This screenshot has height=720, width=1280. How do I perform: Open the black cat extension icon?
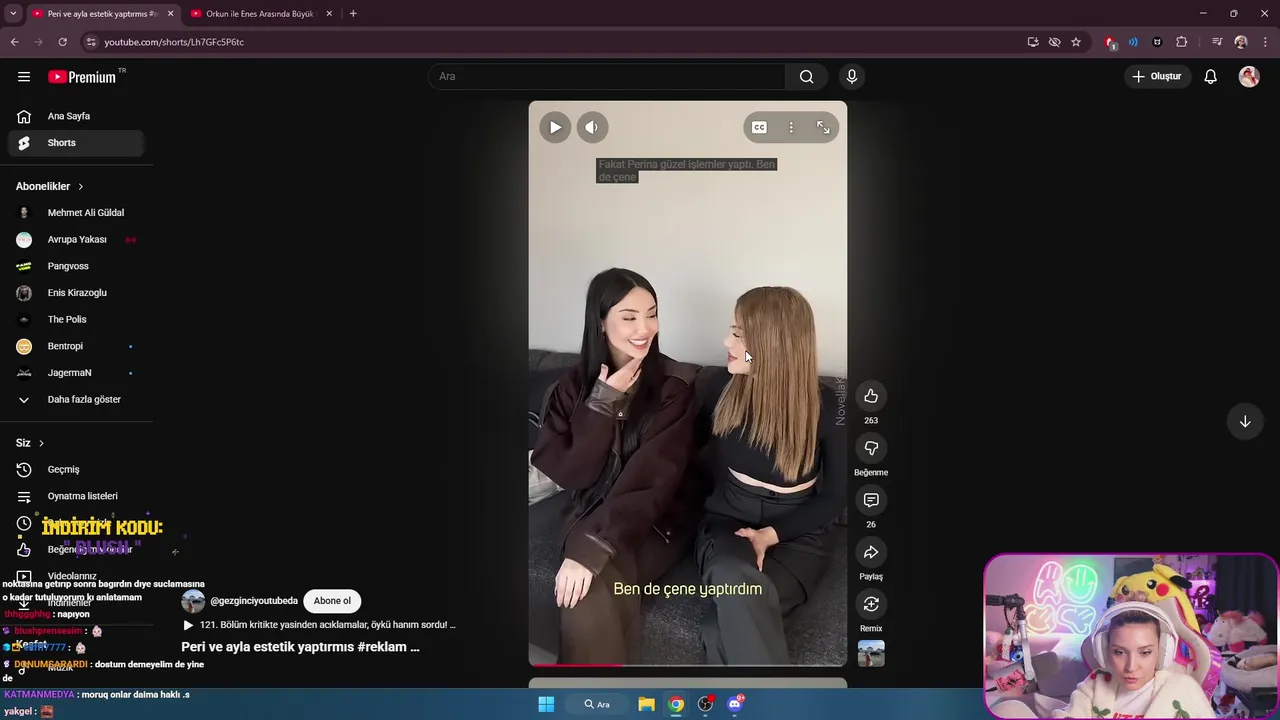1157,42
